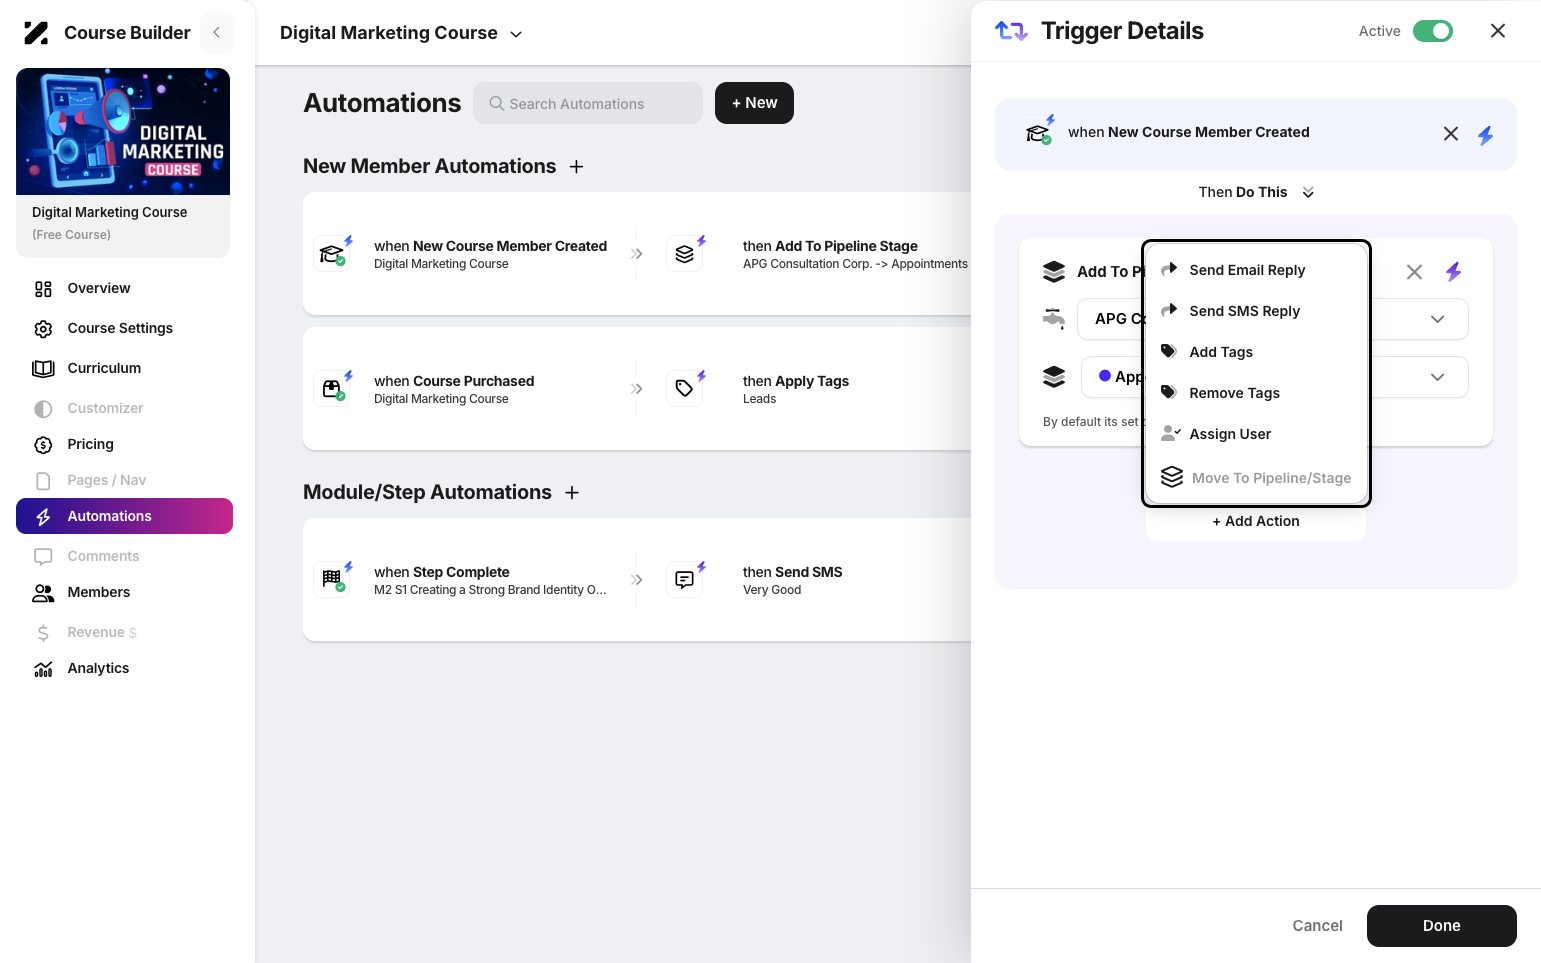Focus the Search Automations field
Screen dimensions: 1541x963
588,103
